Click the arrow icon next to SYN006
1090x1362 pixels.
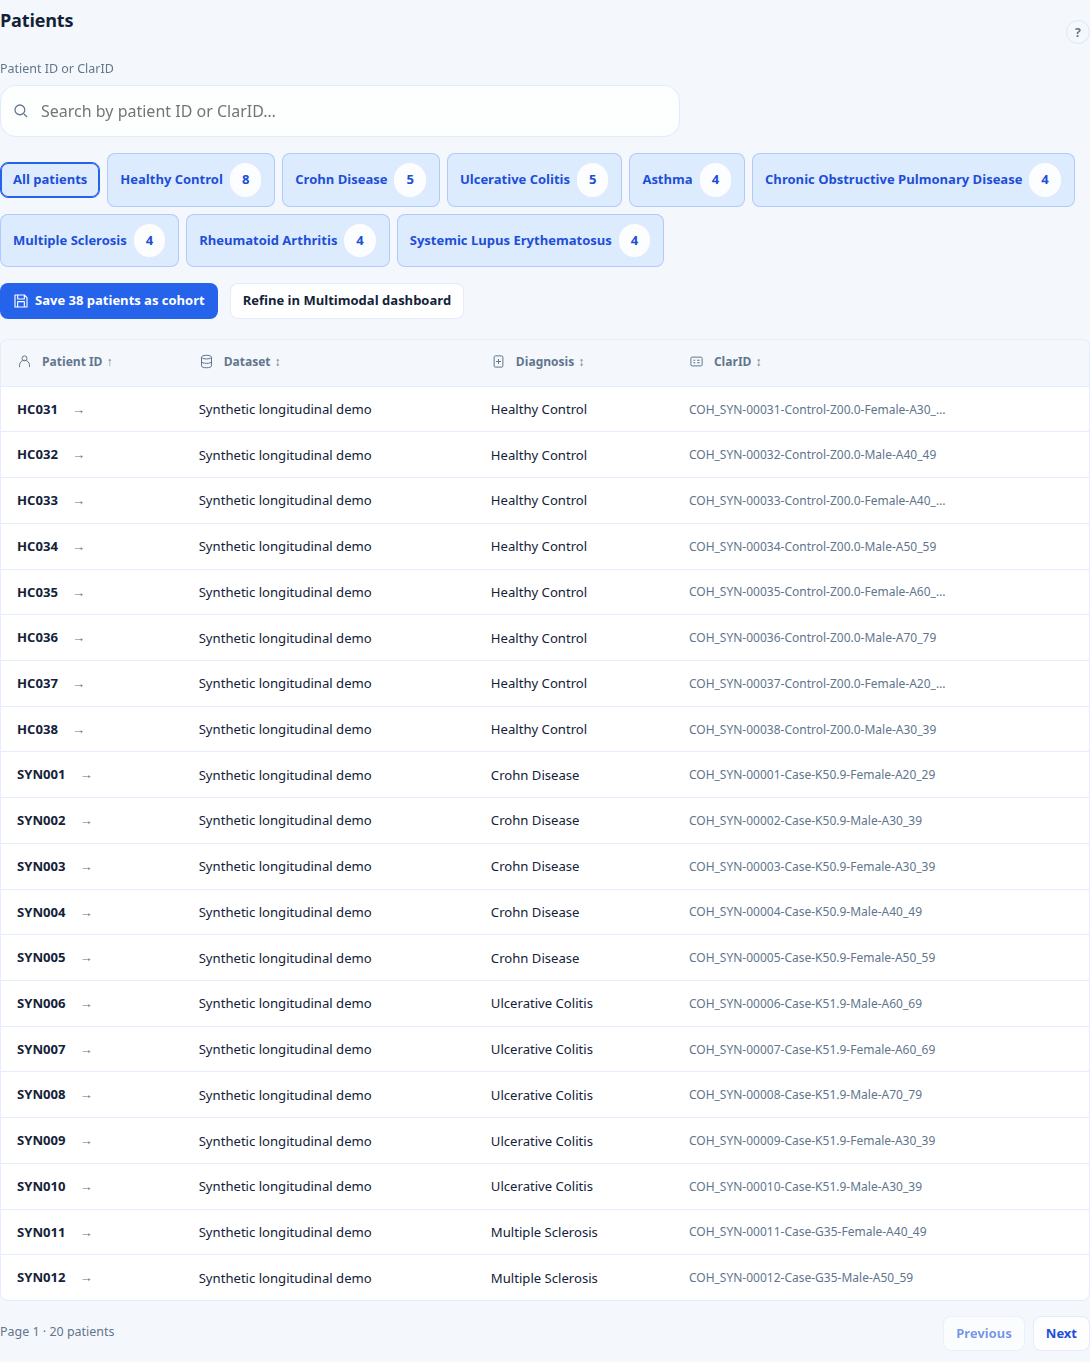(x=87, y=1005)
